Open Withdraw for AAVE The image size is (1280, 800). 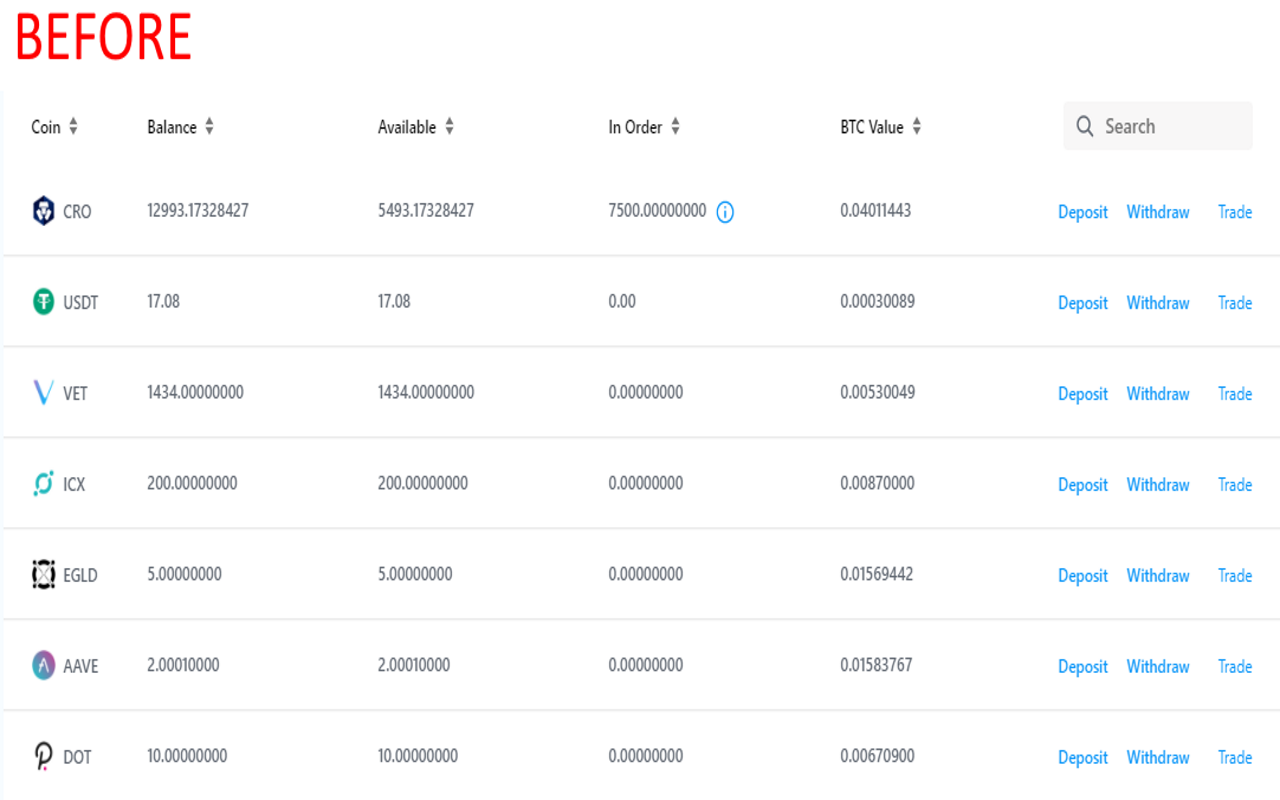1158,667
